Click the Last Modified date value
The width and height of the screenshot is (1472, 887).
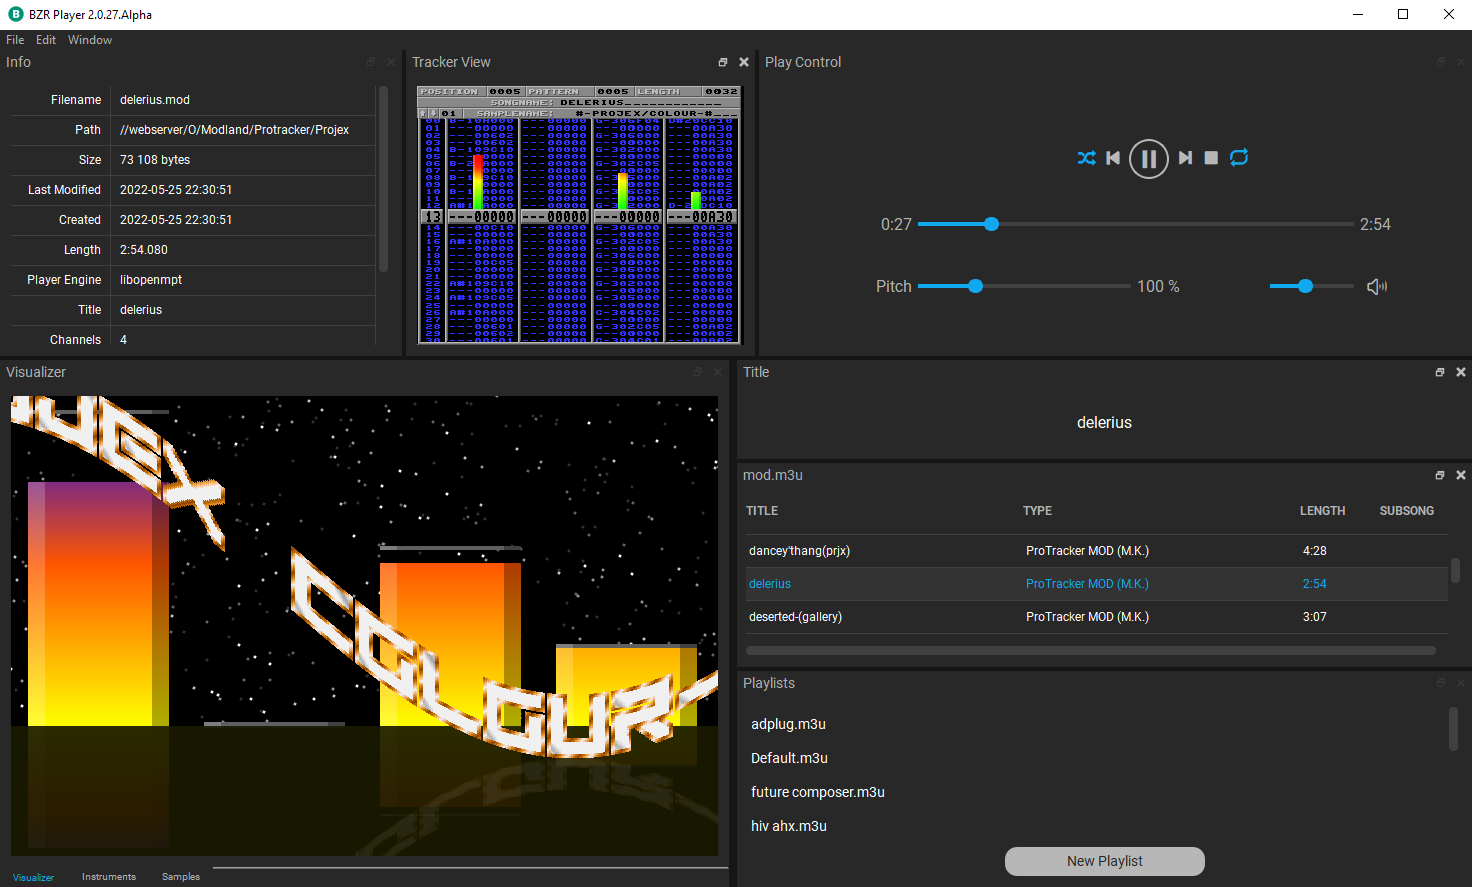coord(176,190)
